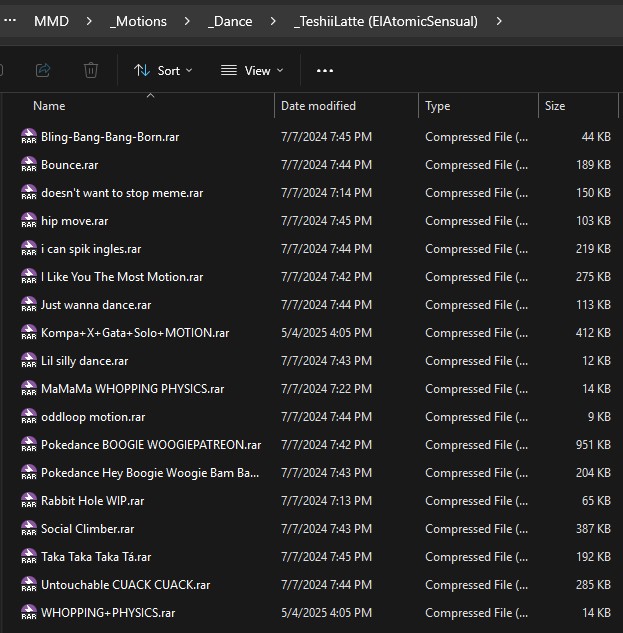The width and height of the screenshot is (623, 633).
Task: Select file name Rabbit Hole WIP.rar
Action: (x=92, y=501)
